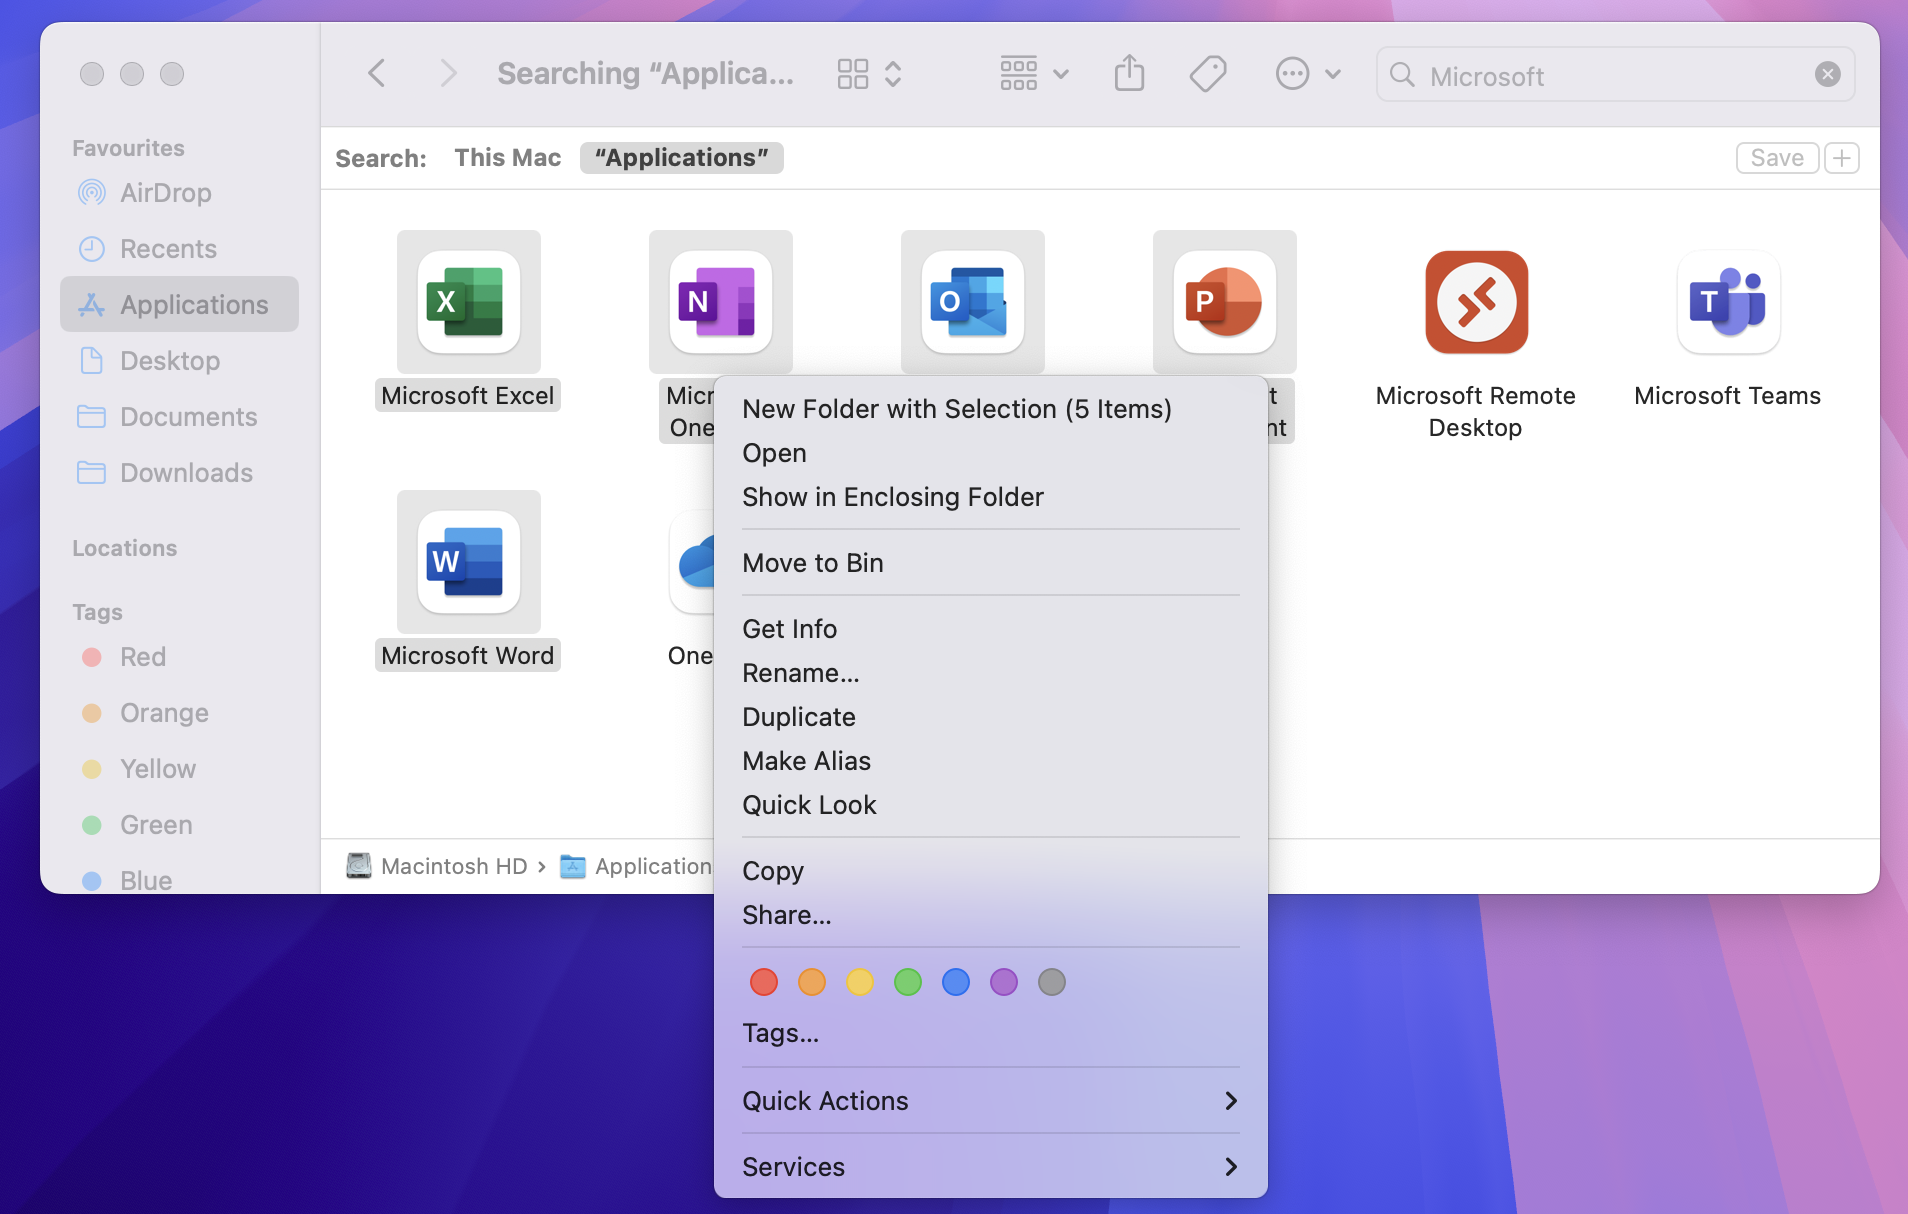This screenshot has width=1908, height=1214.
Task: Apply the red tag color in menu
Action: coord(764,982)
